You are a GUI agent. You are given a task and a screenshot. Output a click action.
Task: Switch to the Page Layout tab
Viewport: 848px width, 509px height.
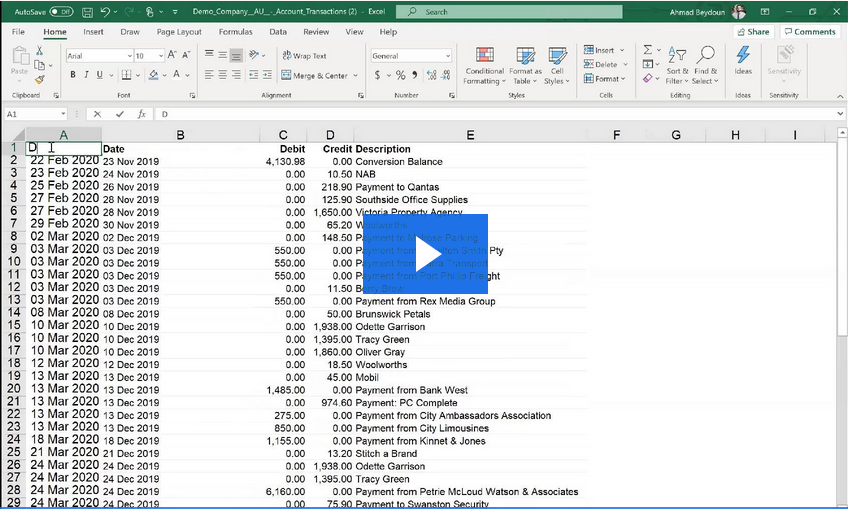tap(179, 32)
